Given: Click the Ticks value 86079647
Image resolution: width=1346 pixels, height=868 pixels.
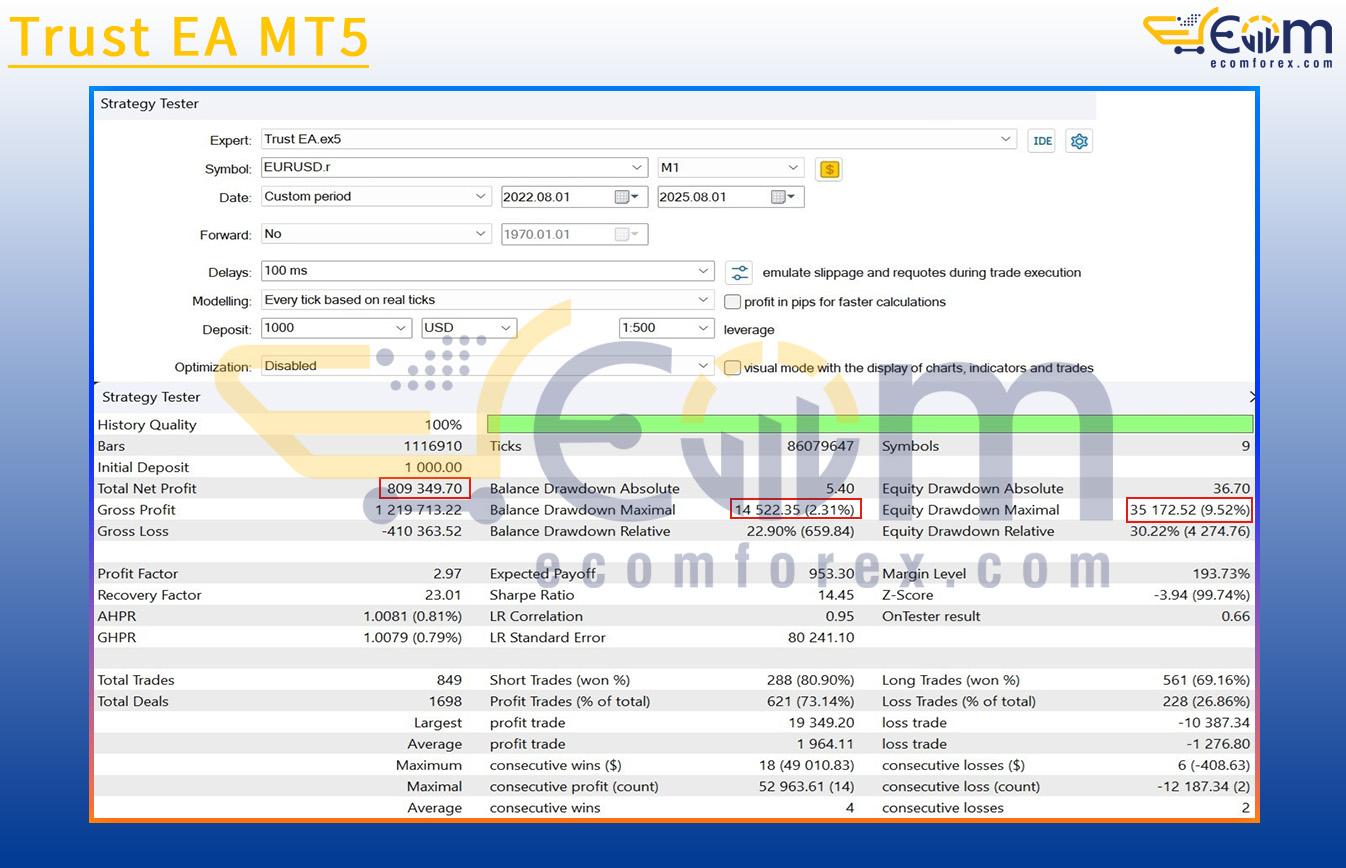Looking at the screenshot, I should 820,446.
